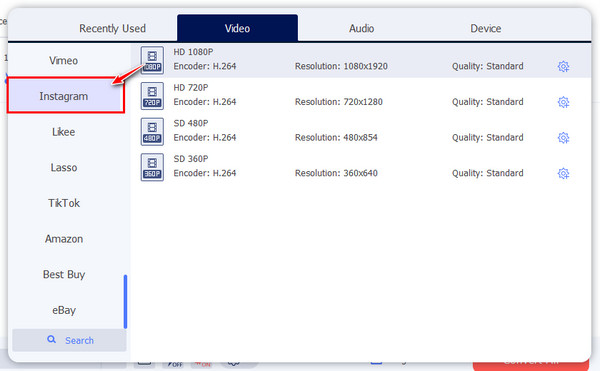Click the Search field in sidebar
Image resolution: width=600 pixels, height=371 pixels.
pos(69,340)
